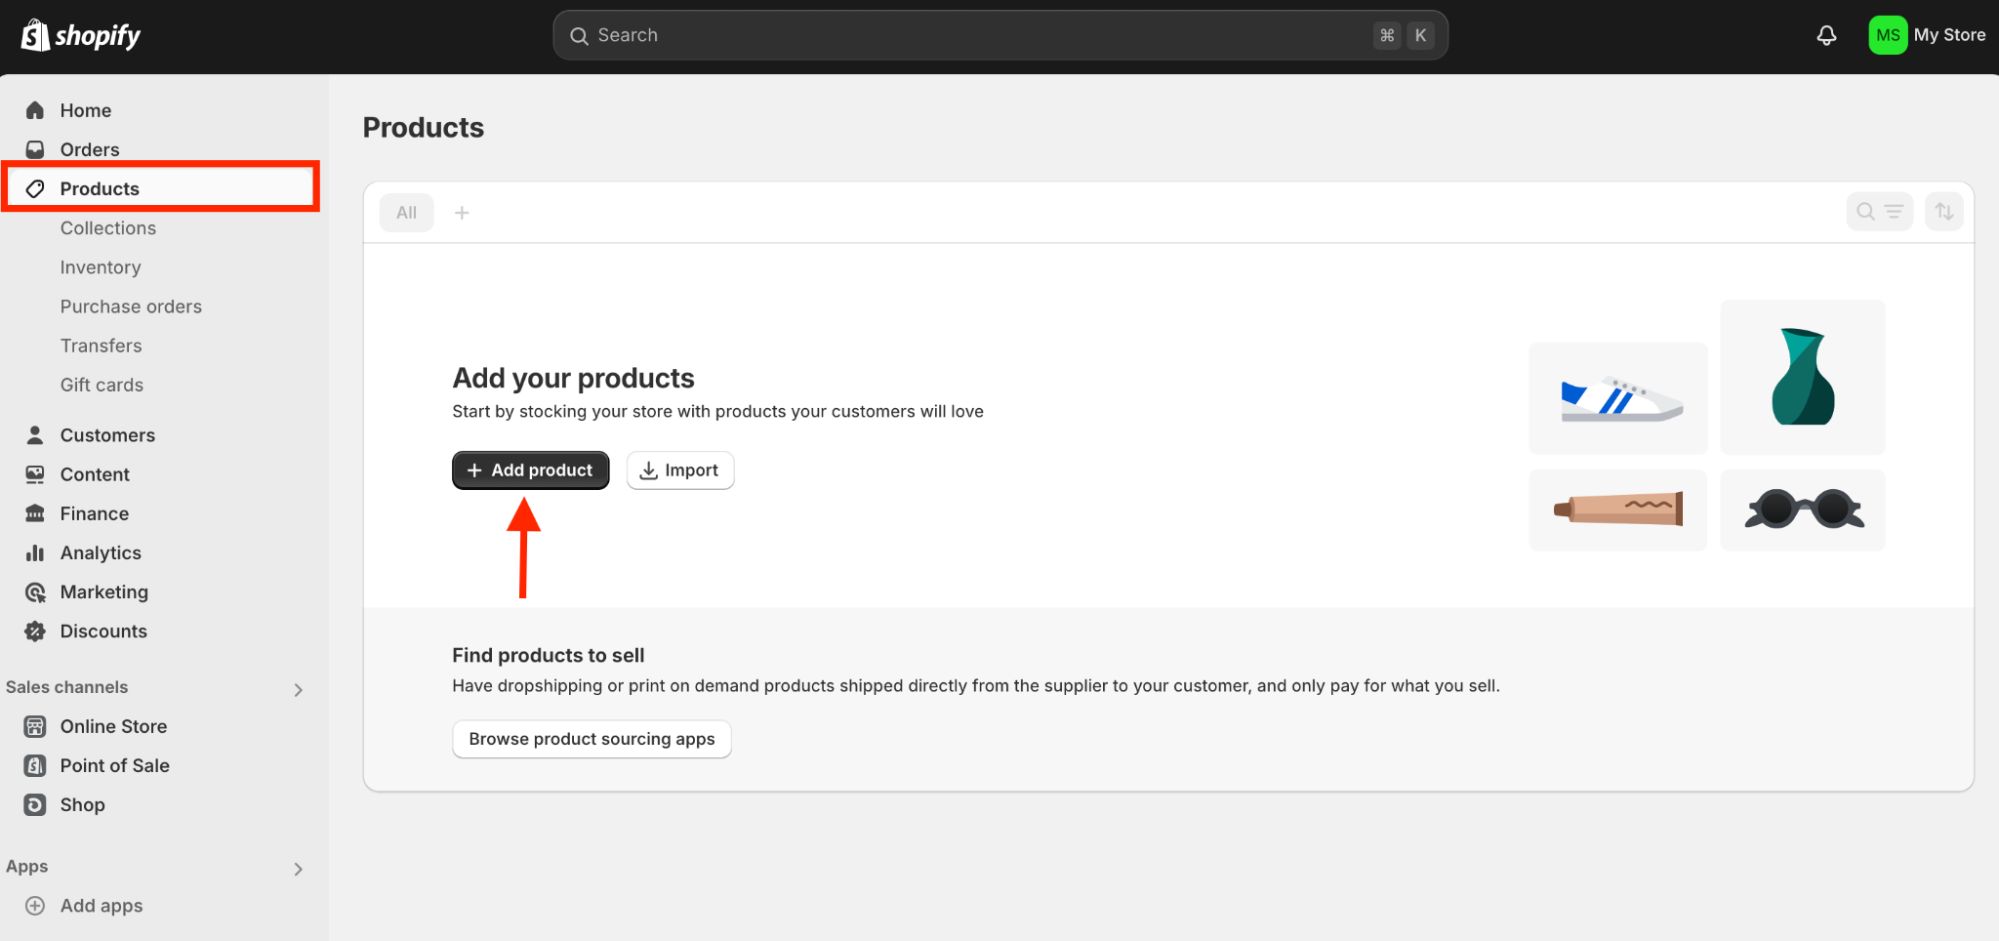Click the Home house icon
Screen dimensions: 1999x941
click(35, 110)
